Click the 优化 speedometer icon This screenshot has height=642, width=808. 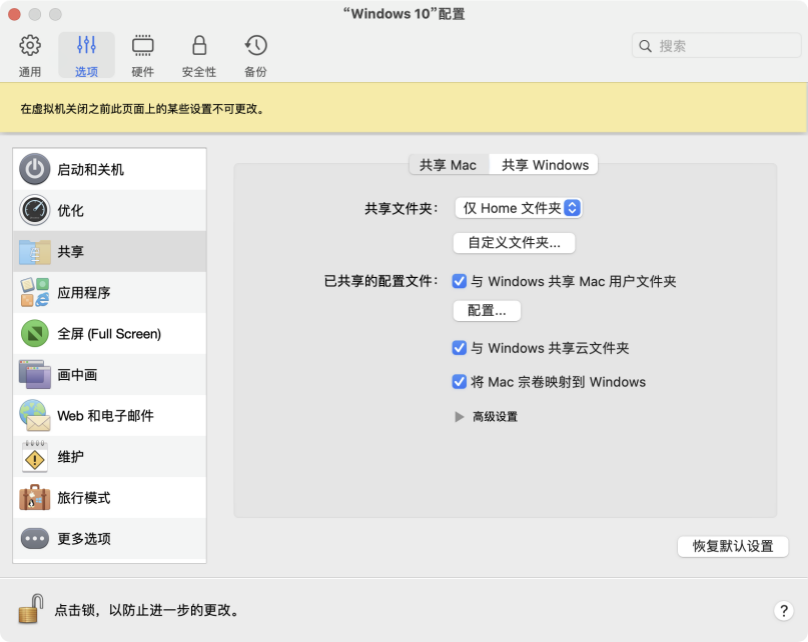[x=35, y=210]
